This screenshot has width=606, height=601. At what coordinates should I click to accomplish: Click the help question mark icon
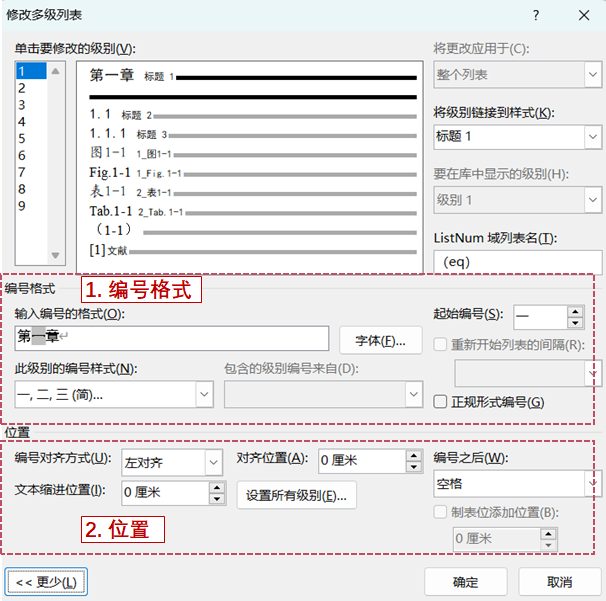[536, 15]
